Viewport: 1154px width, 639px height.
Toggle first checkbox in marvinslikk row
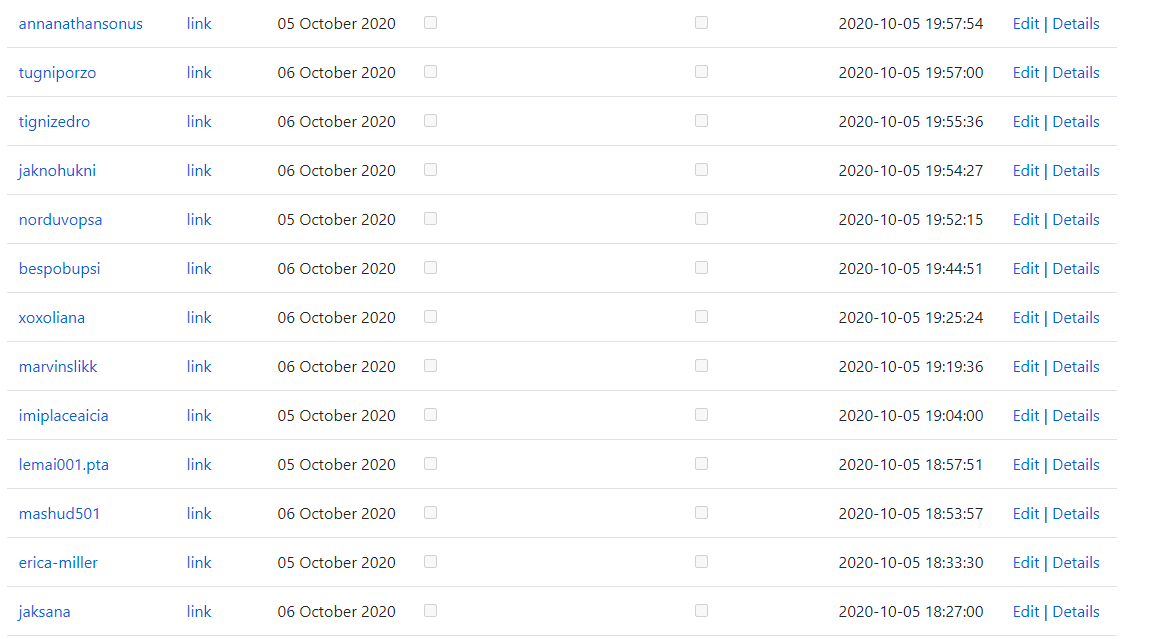pyautogui.click(x=430, y=366)
